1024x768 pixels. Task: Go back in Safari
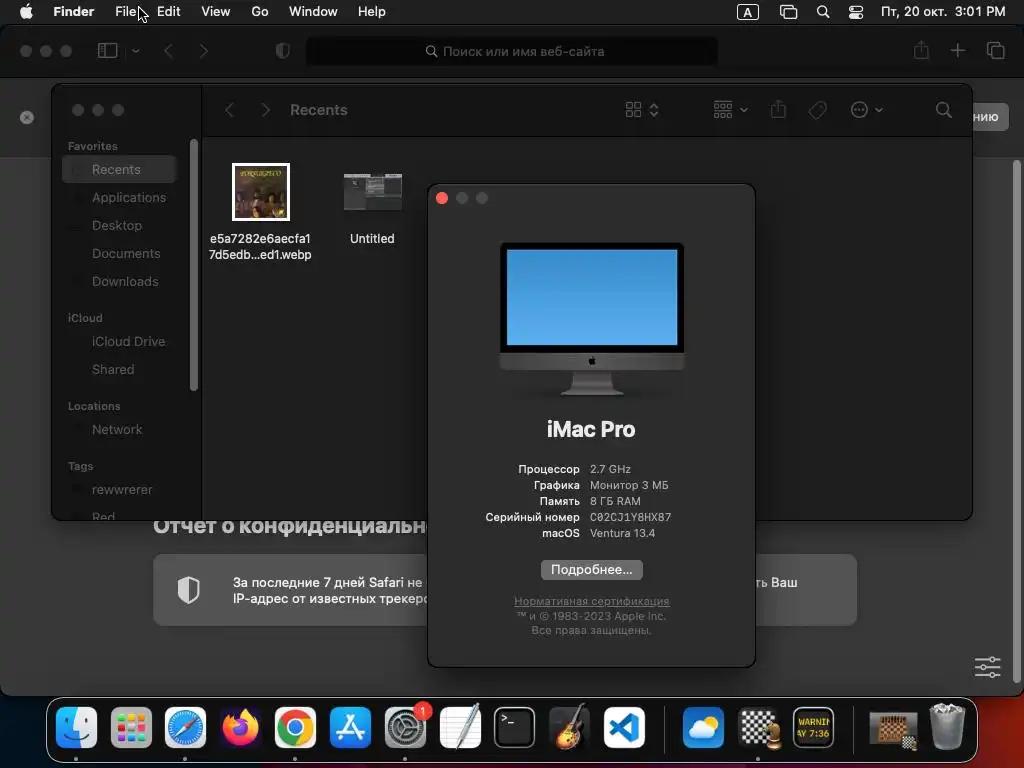(x=168, y=50)
